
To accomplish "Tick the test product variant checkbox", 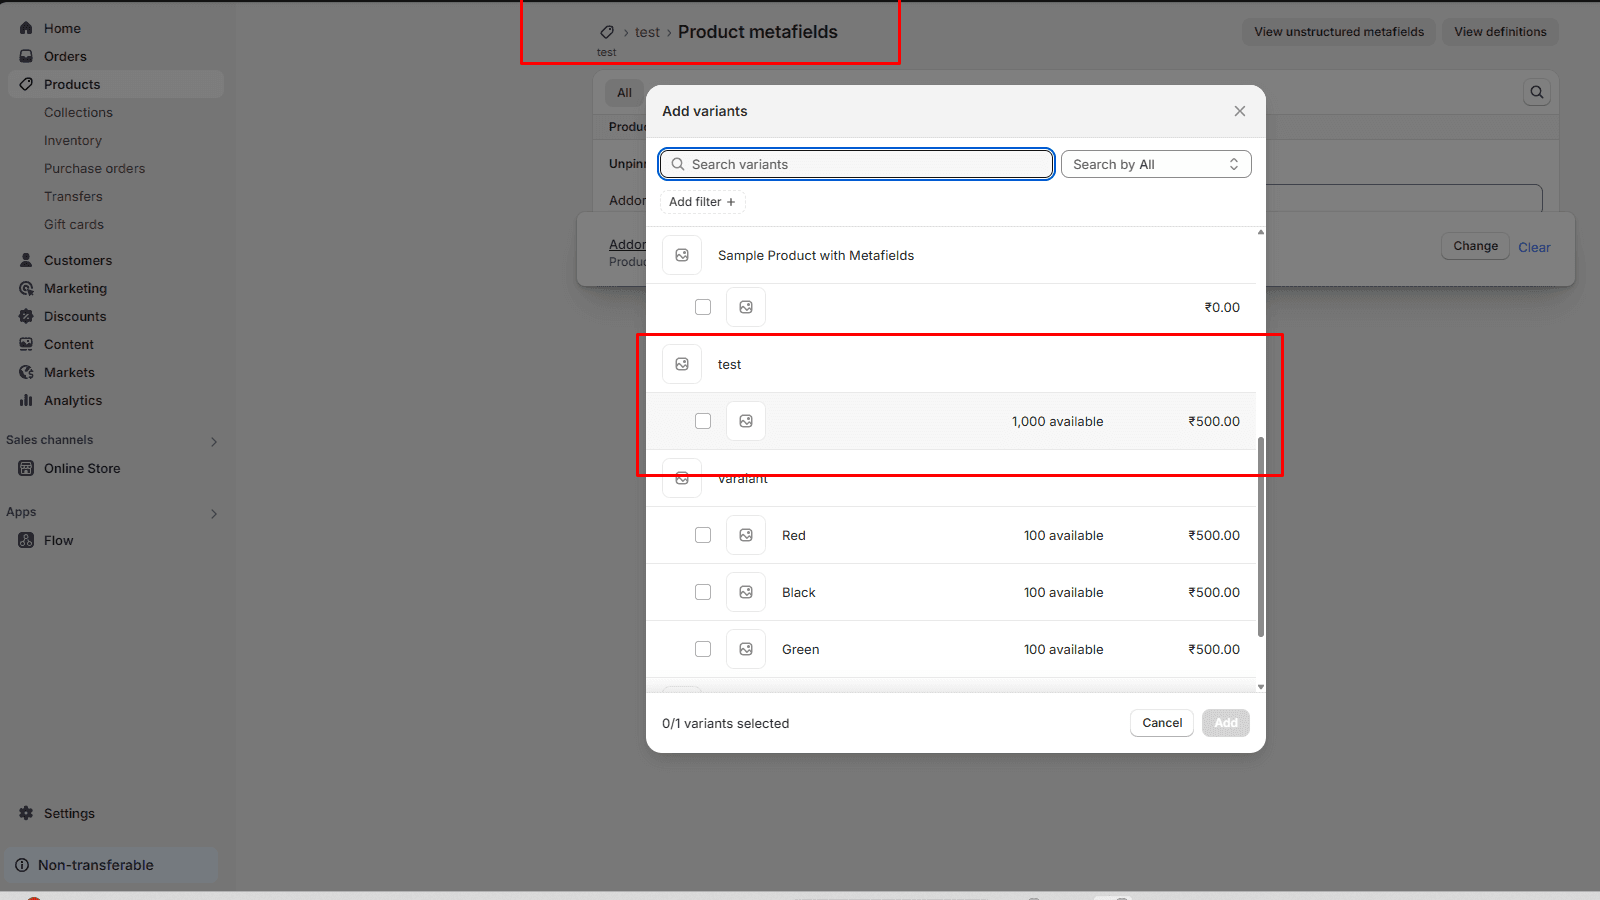I will [x=703, y=421].
